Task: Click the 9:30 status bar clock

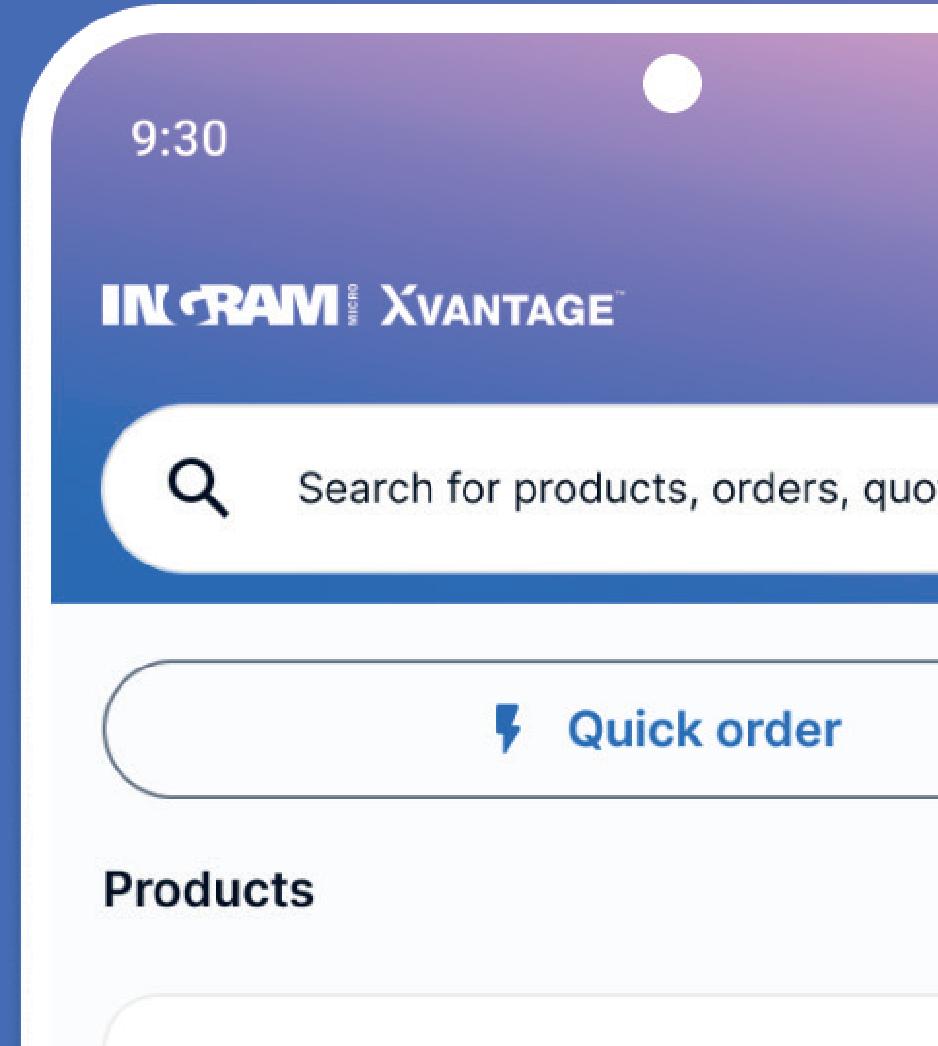Action: coord(179,139)
